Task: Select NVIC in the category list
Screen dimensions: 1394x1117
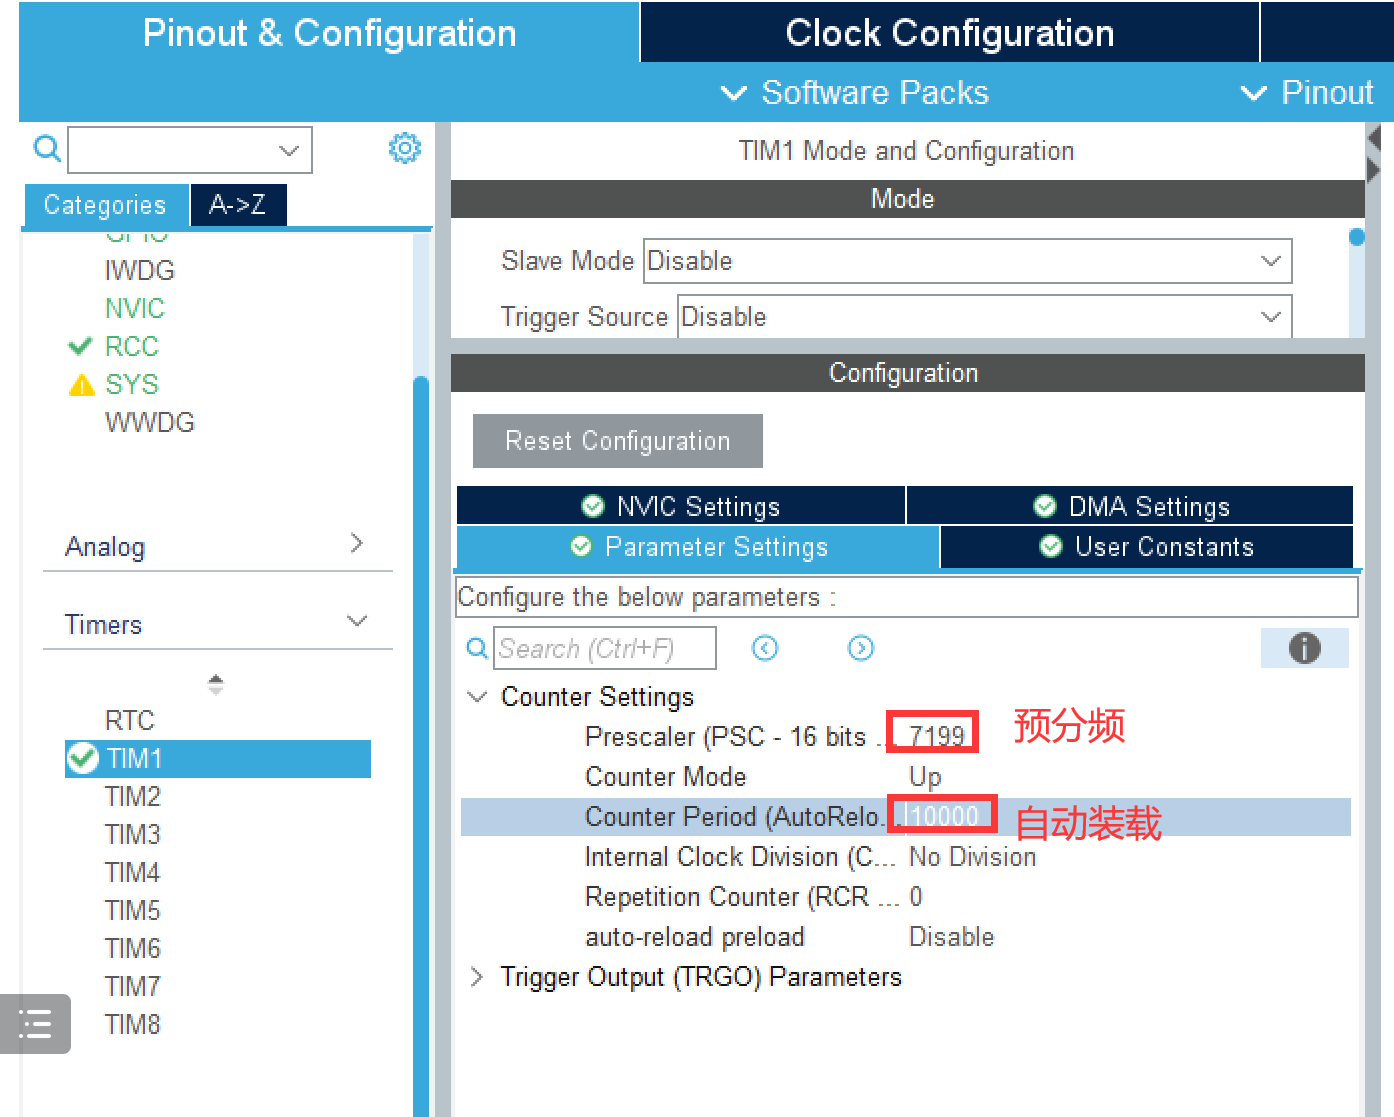Action: 135,309
